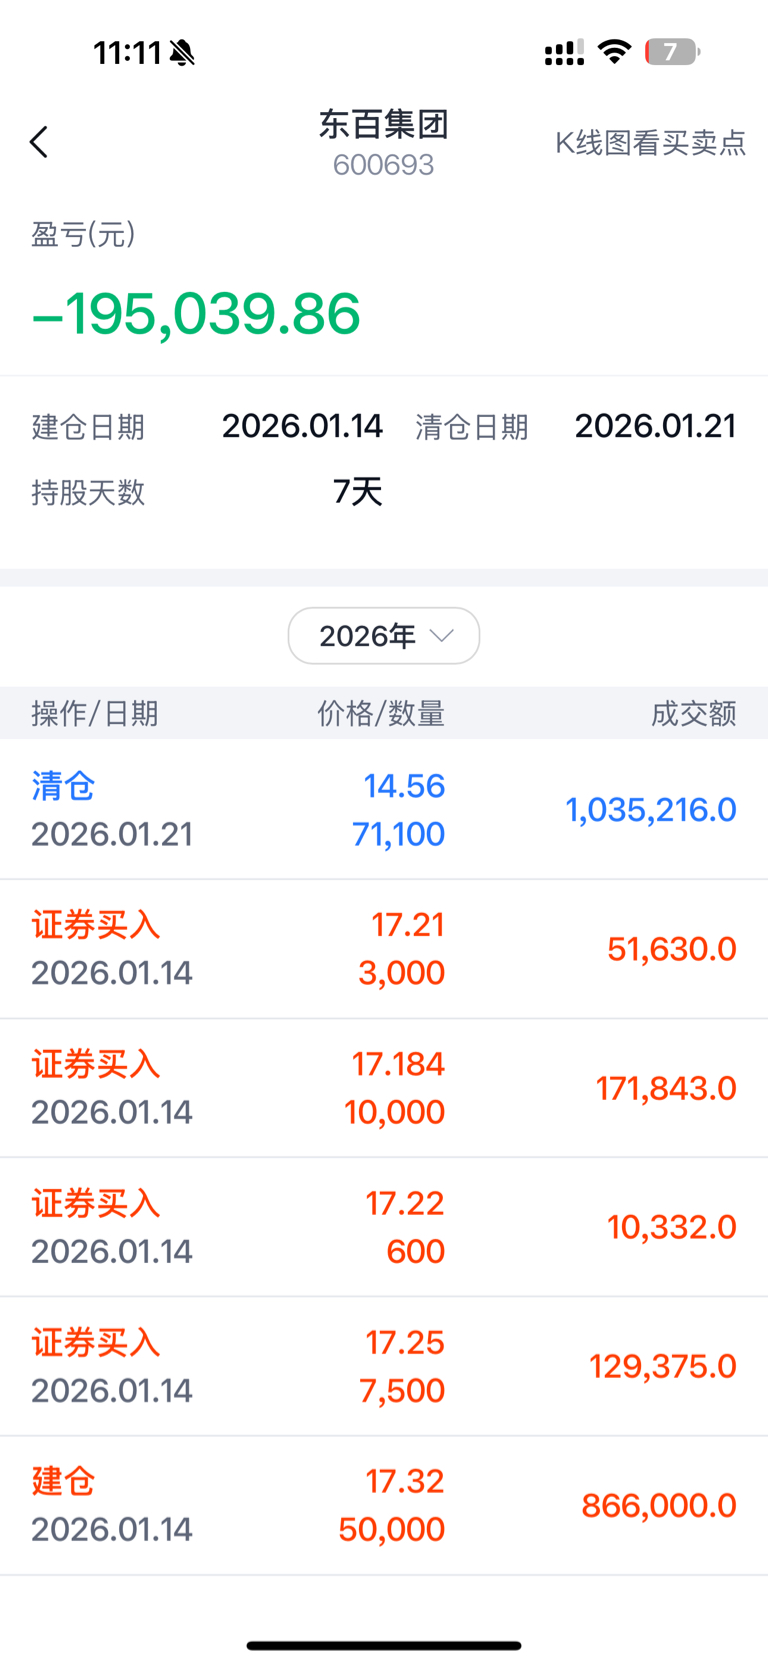Tap the 操作/日期 column header

[x=95, y=713]
